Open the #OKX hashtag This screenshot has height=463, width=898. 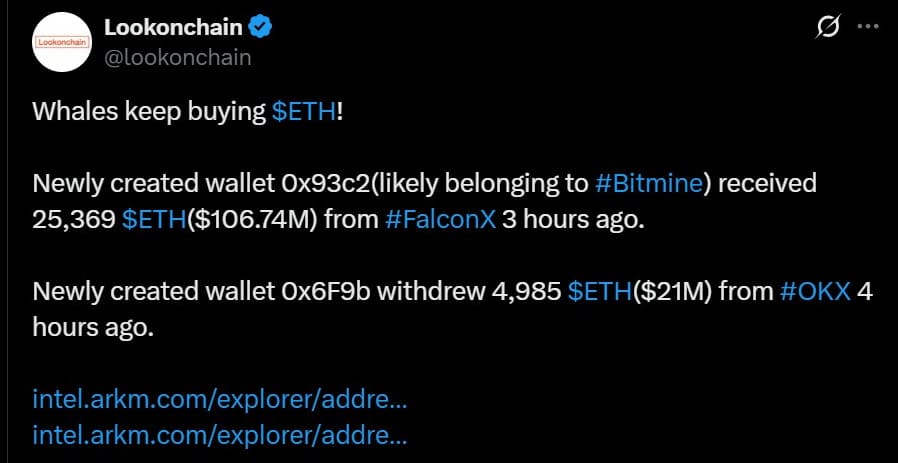[x=815, y=292]
